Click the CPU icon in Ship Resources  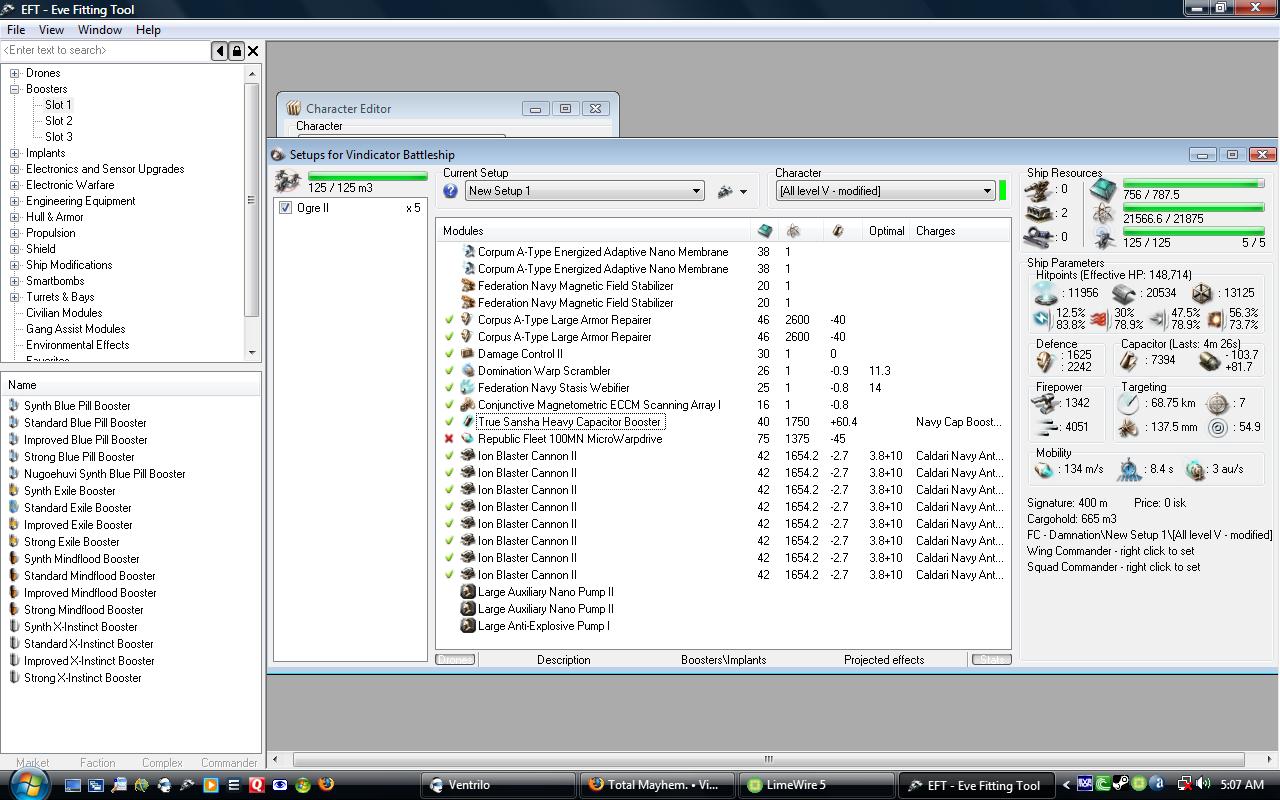click(x=1103, y=189)
